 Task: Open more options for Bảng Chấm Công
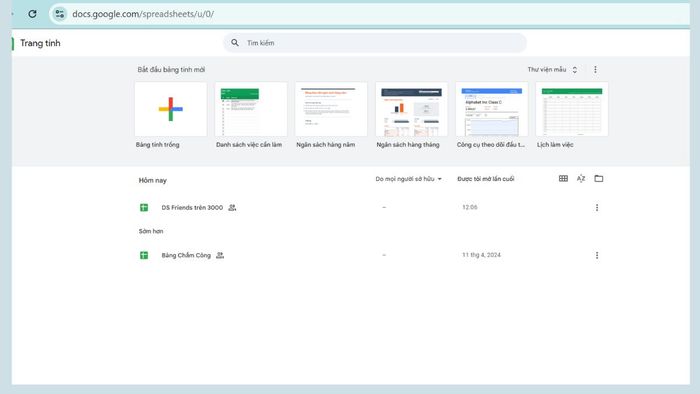(597, 255)
